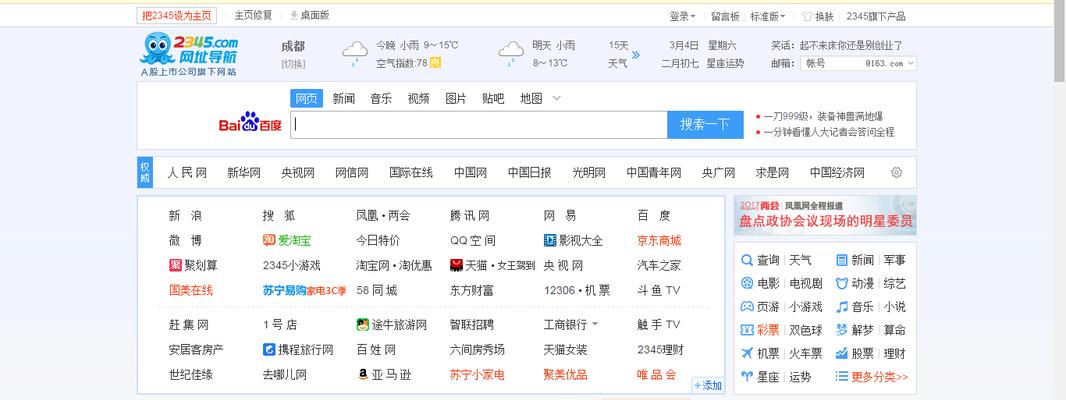The width and height of the screenshot is (1066, 400).
Task: Select the 地图 search tab
Action: click(x=531, y=98)
